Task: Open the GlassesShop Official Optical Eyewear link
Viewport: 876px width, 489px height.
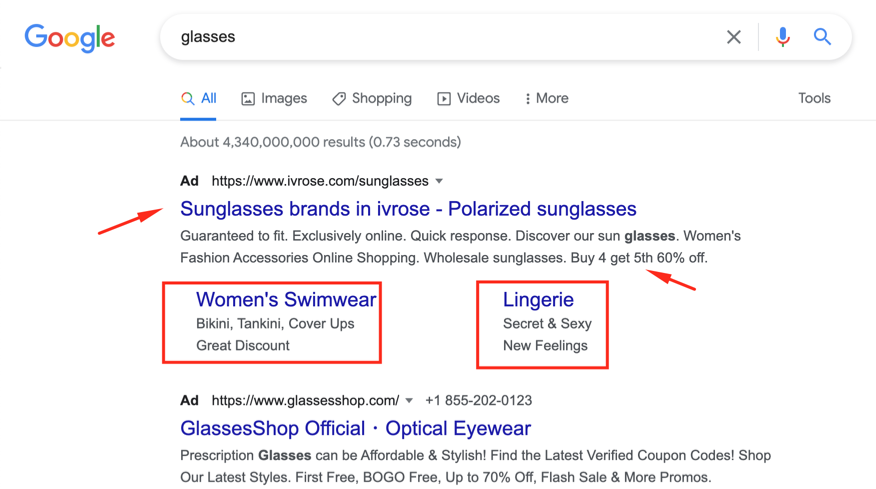Action: [x=355, y=428]
